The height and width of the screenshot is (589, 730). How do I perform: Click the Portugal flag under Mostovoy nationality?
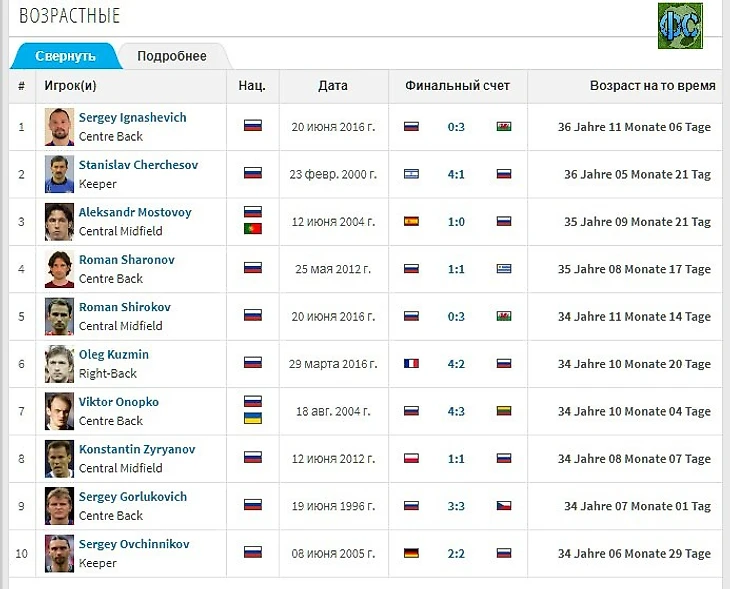(x=253, y=229)
